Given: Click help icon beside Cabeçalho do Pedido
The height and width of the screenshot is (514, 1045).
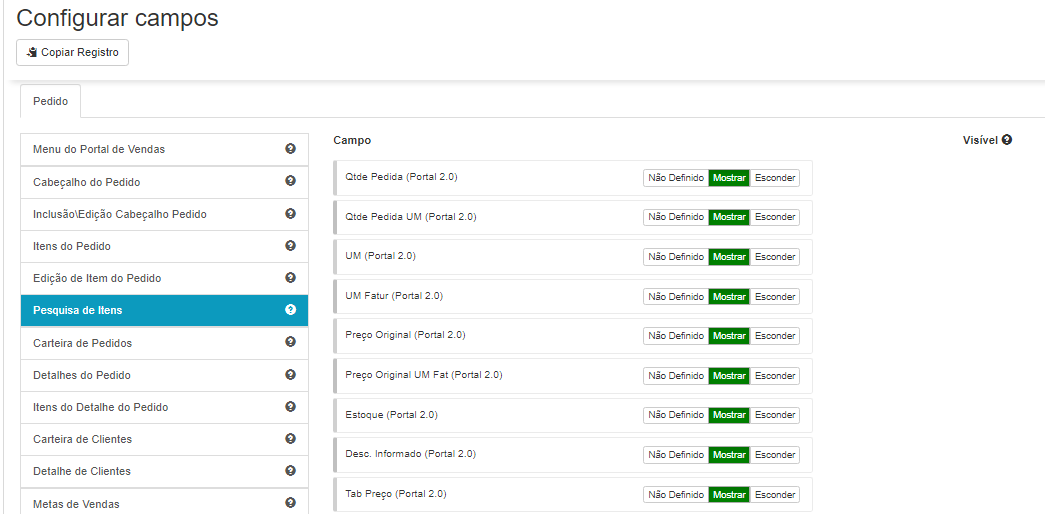Looking at the screenshot, I should (x=290, y=181).
